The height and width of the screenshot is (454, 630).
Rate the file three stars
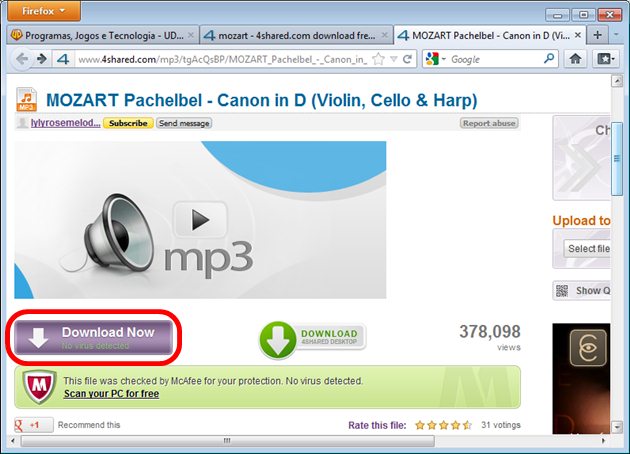tap(444, 425)
